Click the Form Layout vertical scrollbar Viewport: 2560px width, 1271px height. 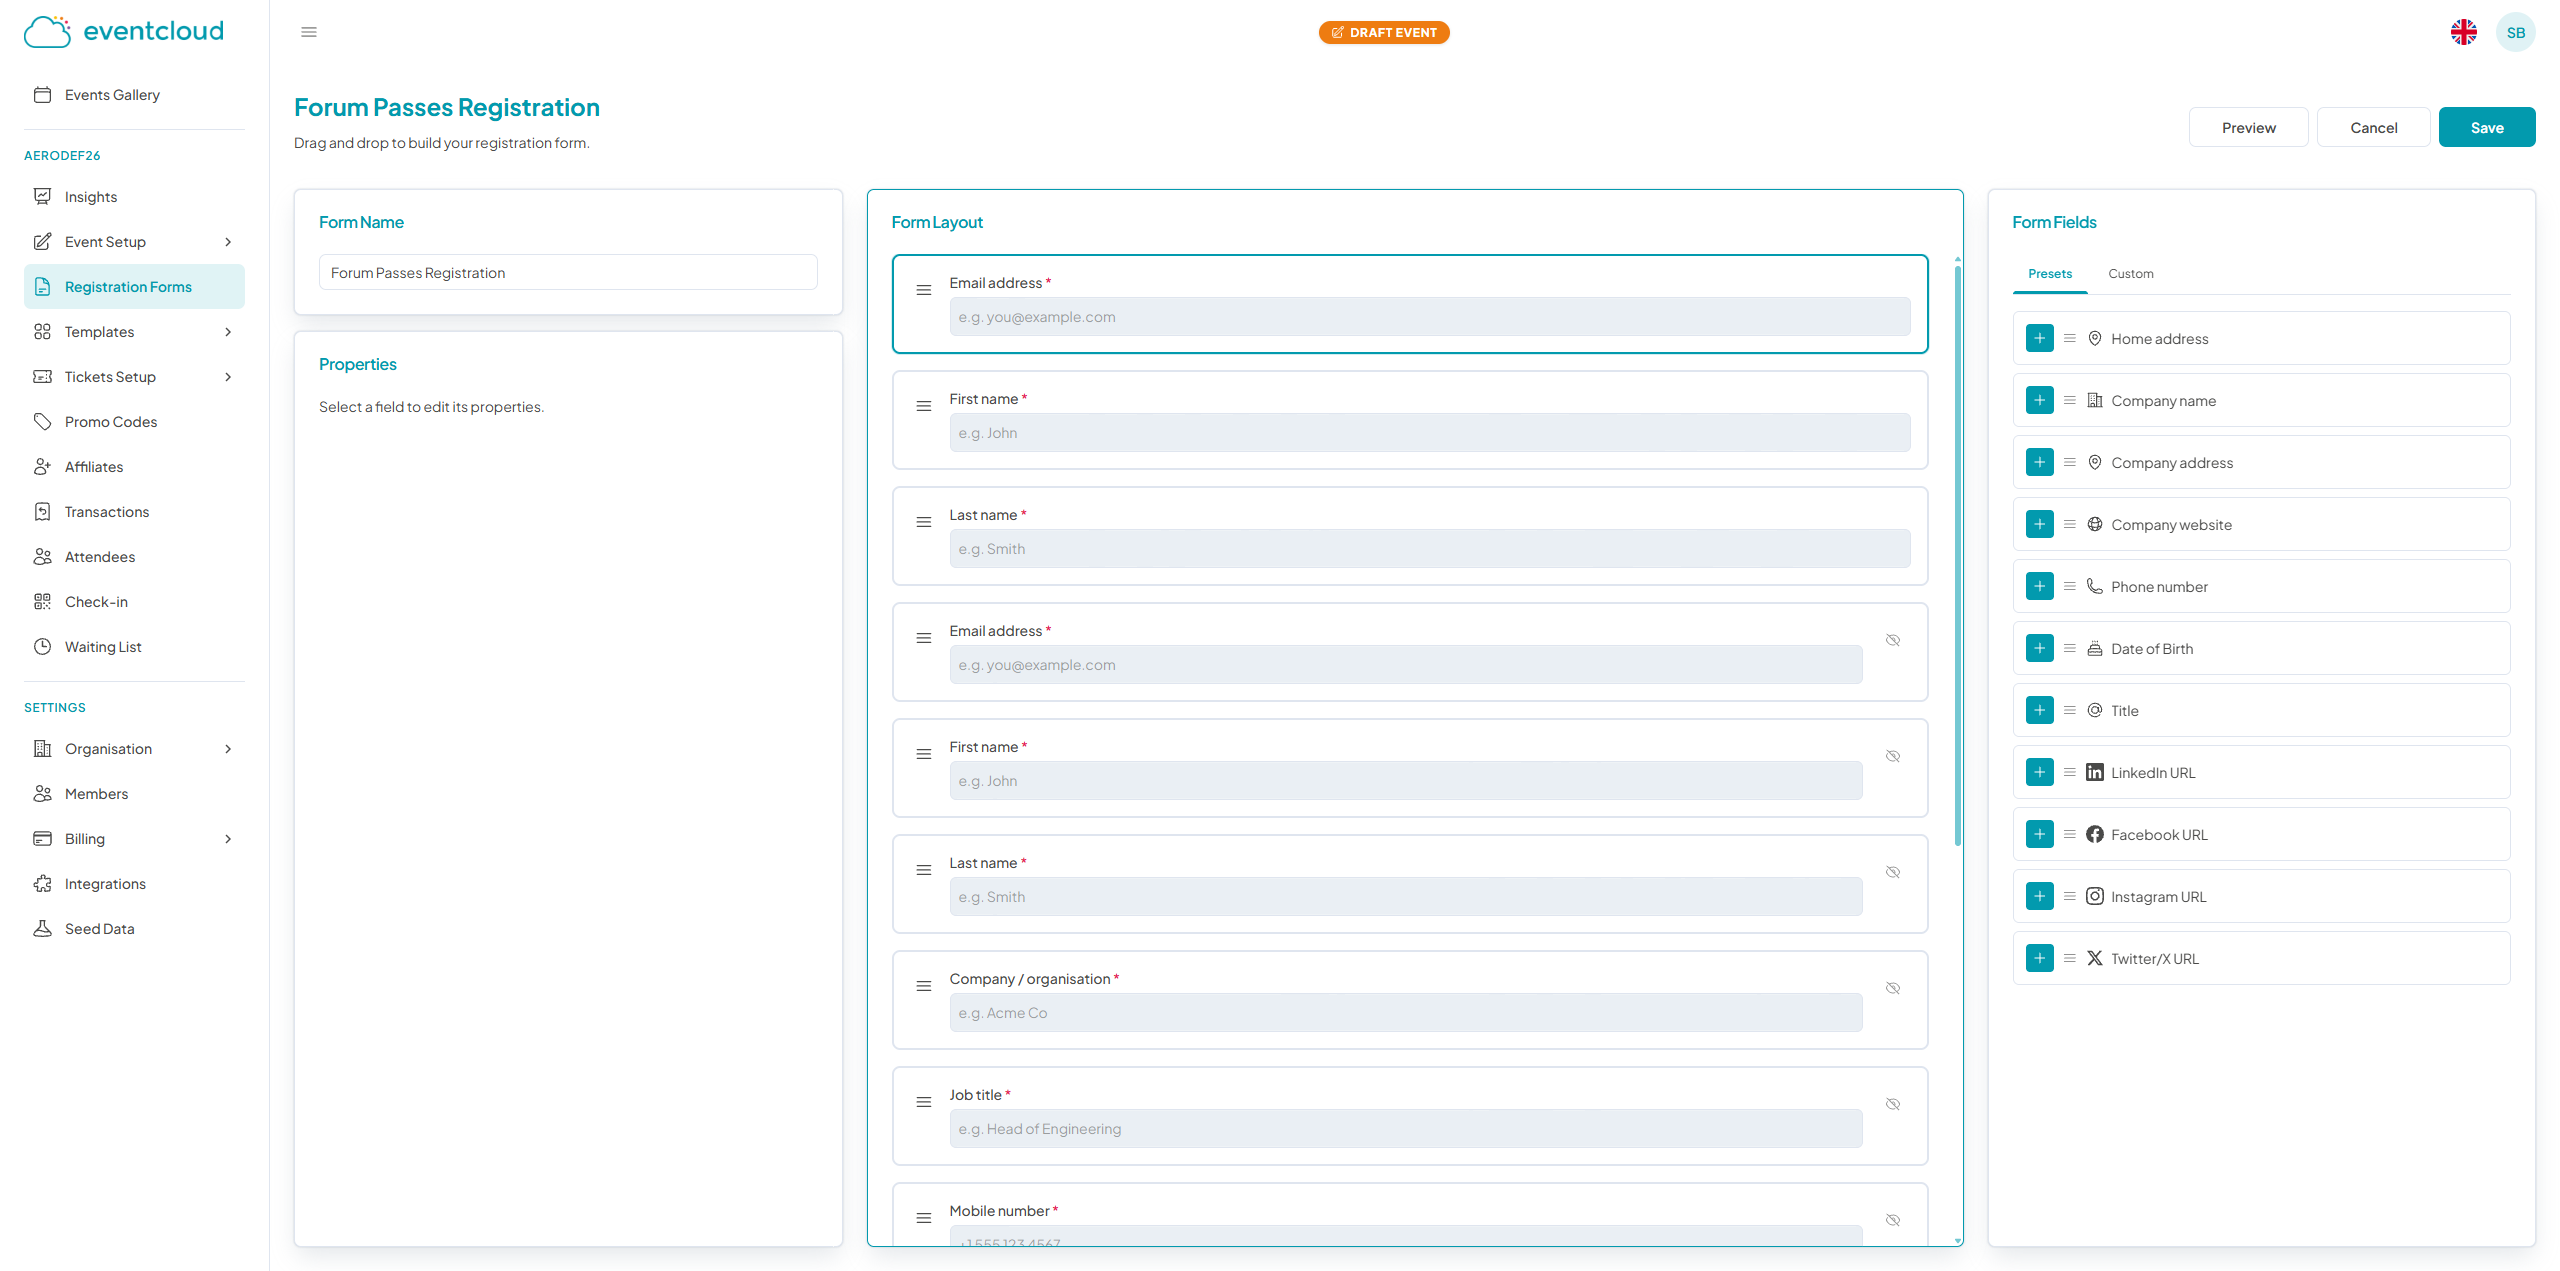[x=1957, y=555]
